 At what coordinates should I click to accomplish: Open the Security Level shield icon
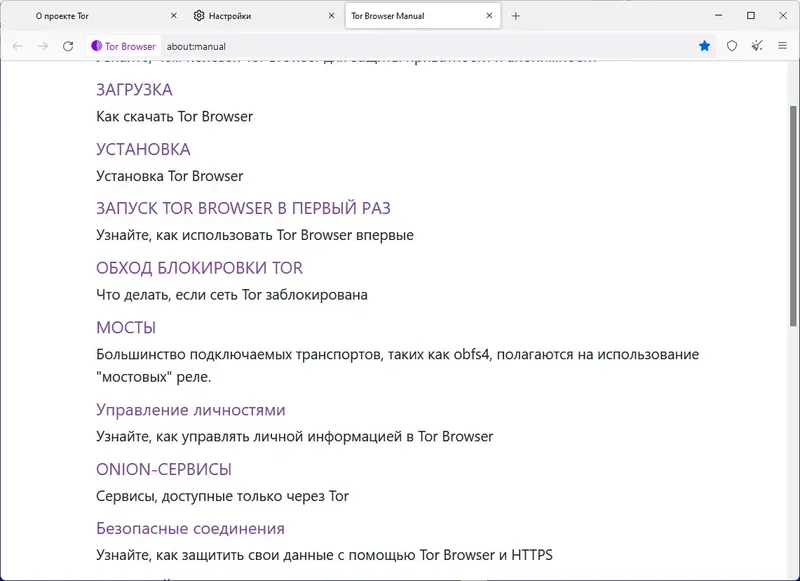pos(732,46)
